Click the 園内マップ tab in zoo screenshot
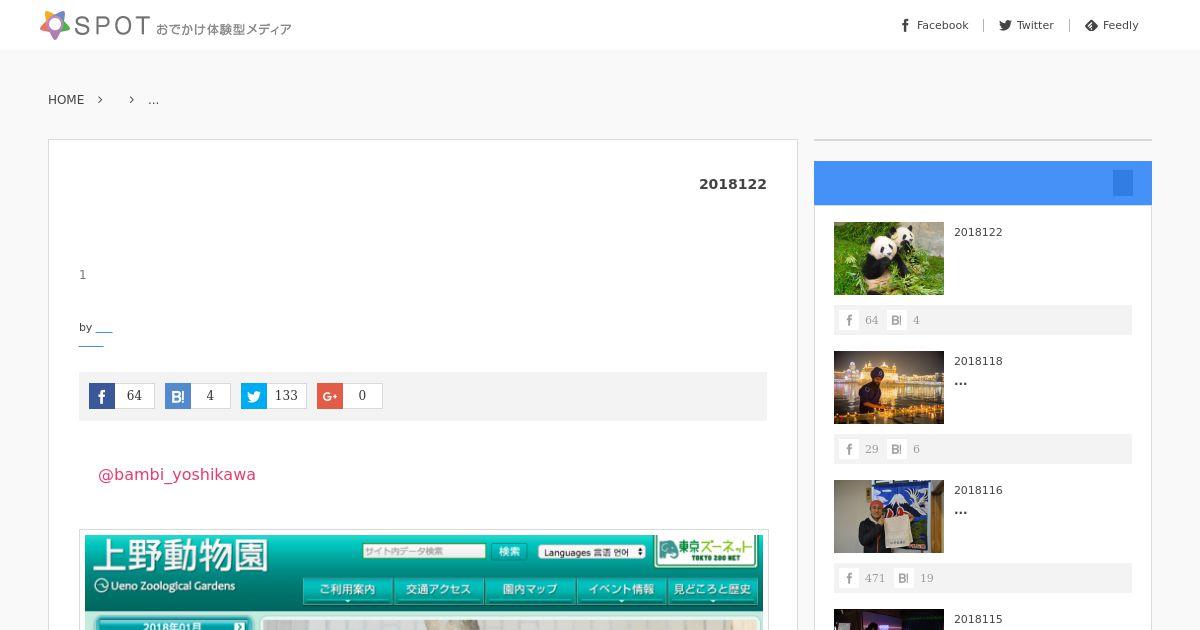The image size is (1200, 630). tap(529, 590)
